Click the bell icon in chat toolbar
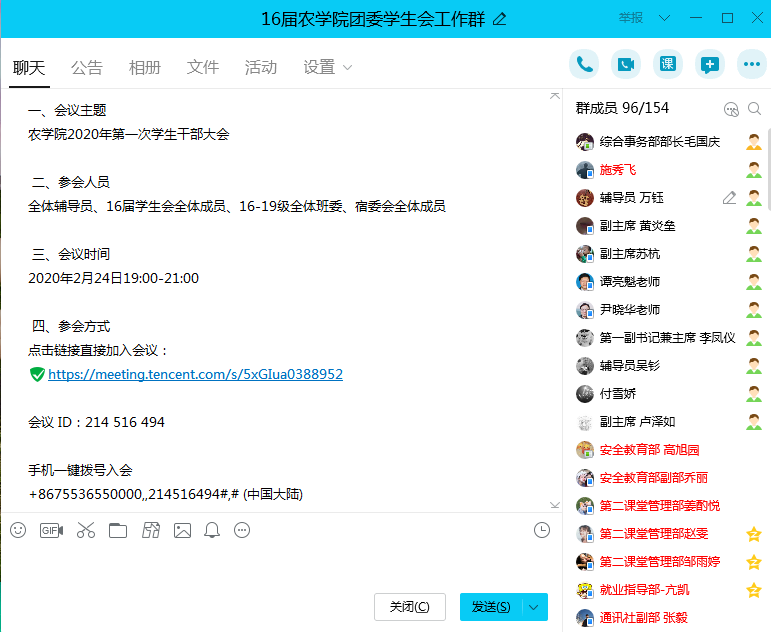Image resolution: width=771 pixels, height=632 pixels. click(212, 530)
